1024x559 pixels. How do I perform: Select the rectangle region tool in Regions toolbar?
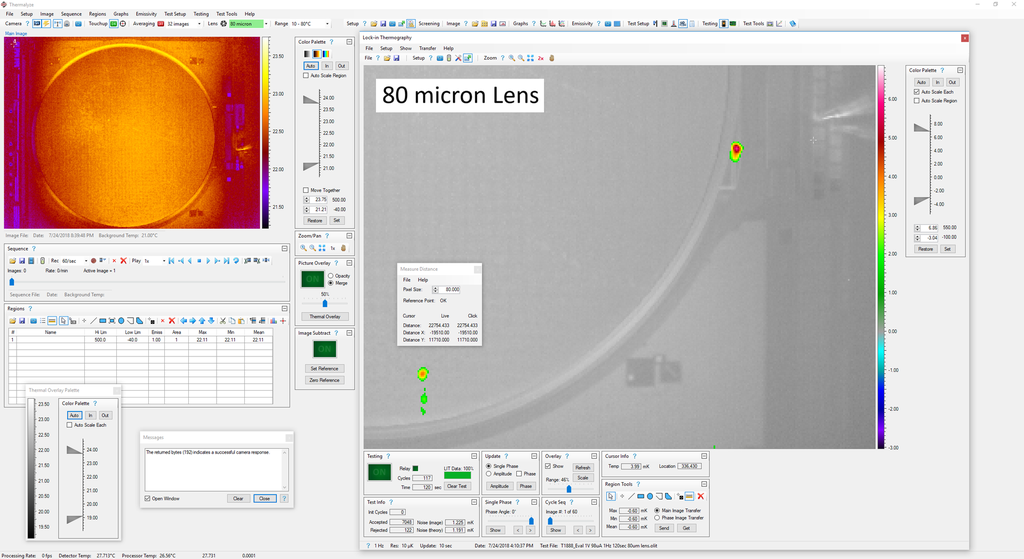tap(103, 321)
